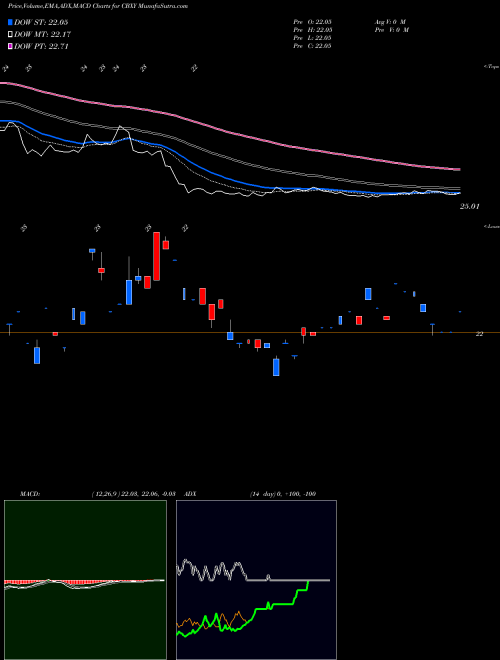Viewport: 500px width, 660px height.
Task: Click the 'Avg V: 0 M' volume text
Action: coord(391,21)
